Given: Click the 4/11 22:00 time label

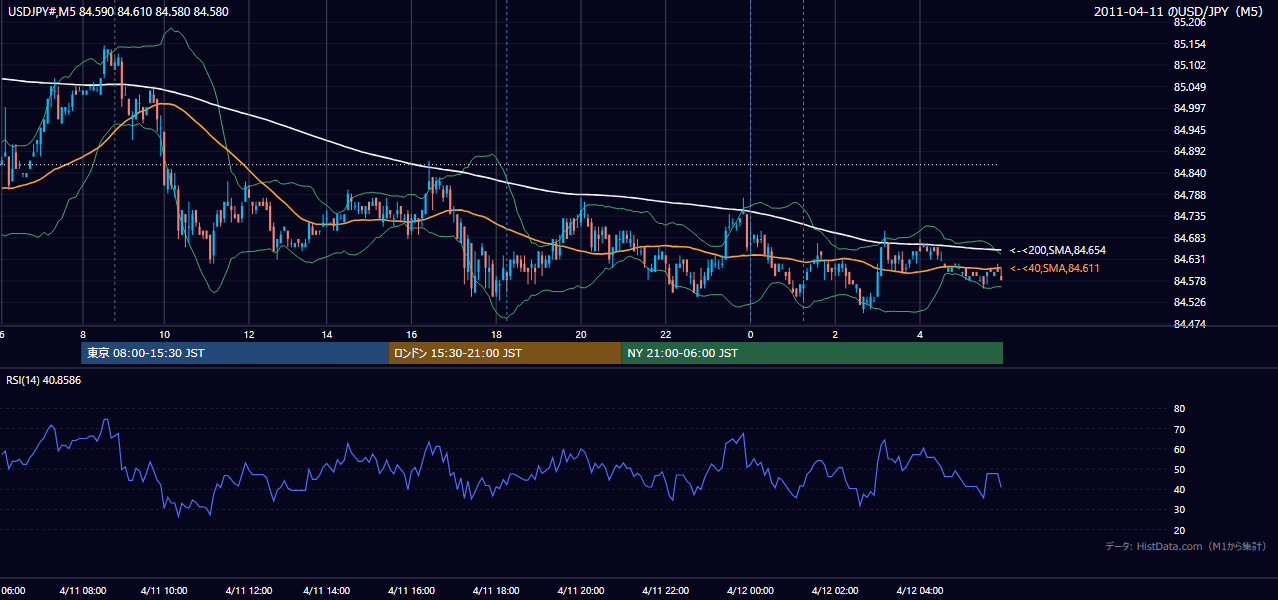Looking at the screenshot, I should coord(667,591).
